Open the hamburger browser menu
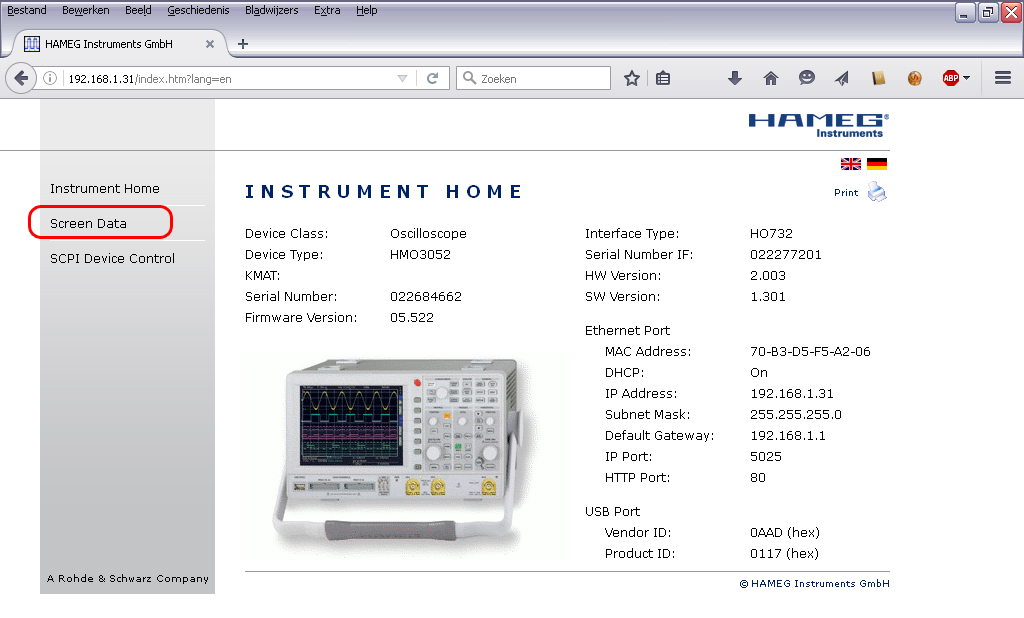Image resolution: width=1024 pixels, height=618 pixels. tap(1003, 78)
